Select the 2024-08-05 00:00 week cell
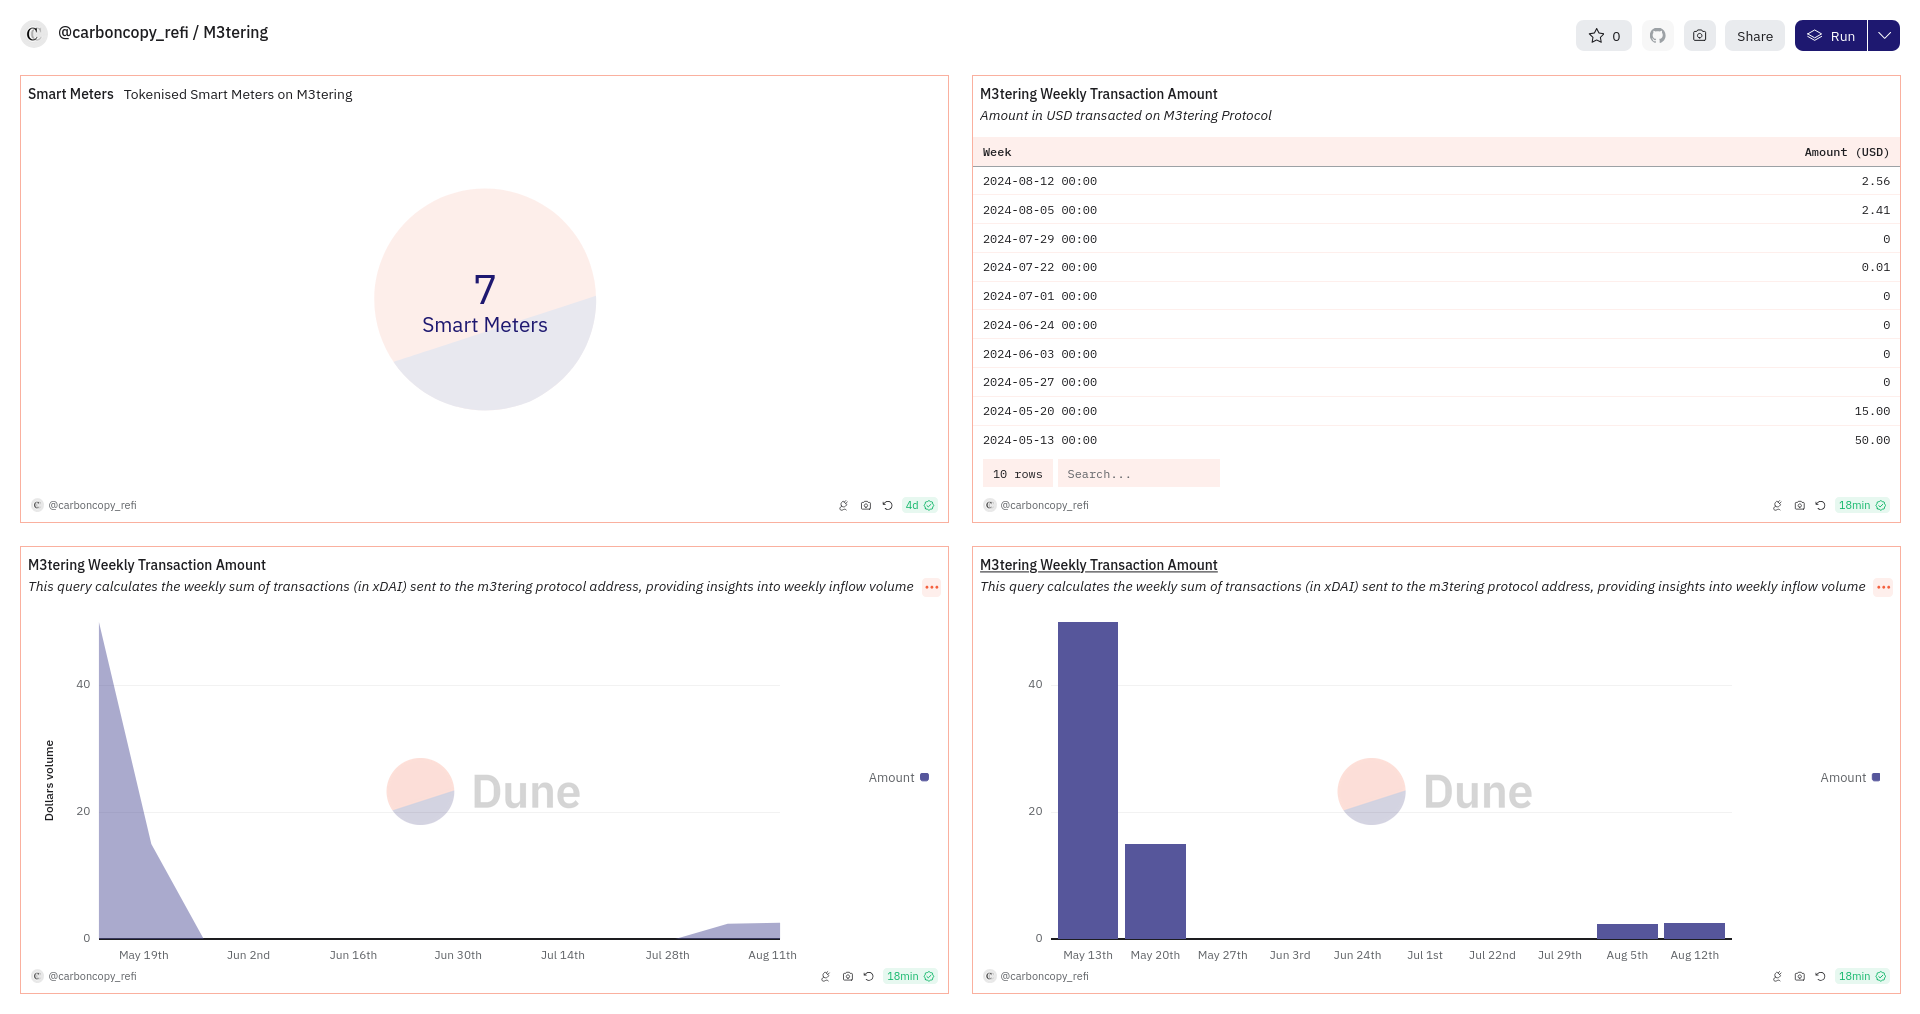1920x1014 pixels. (x=1040, y=211)
